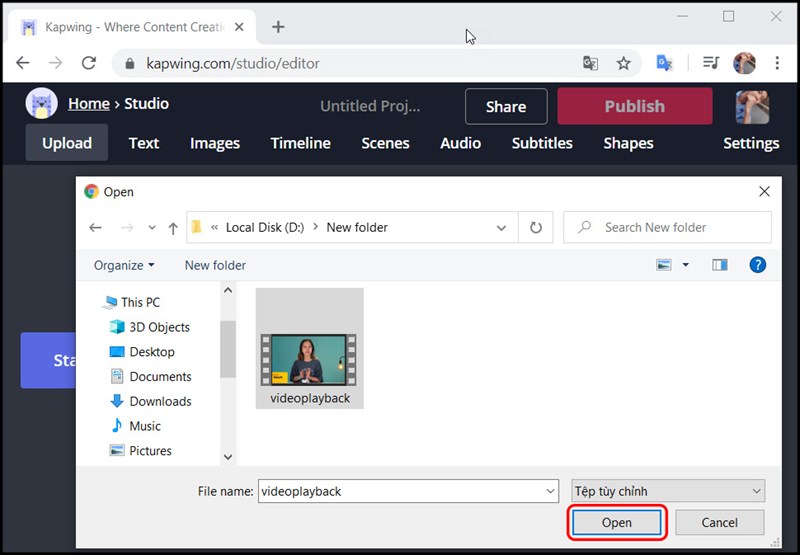Image resolution: width=800 pixels, height=555 pixels.
Task: Bookmark this page with the star icon
Action: coord(624,63)
